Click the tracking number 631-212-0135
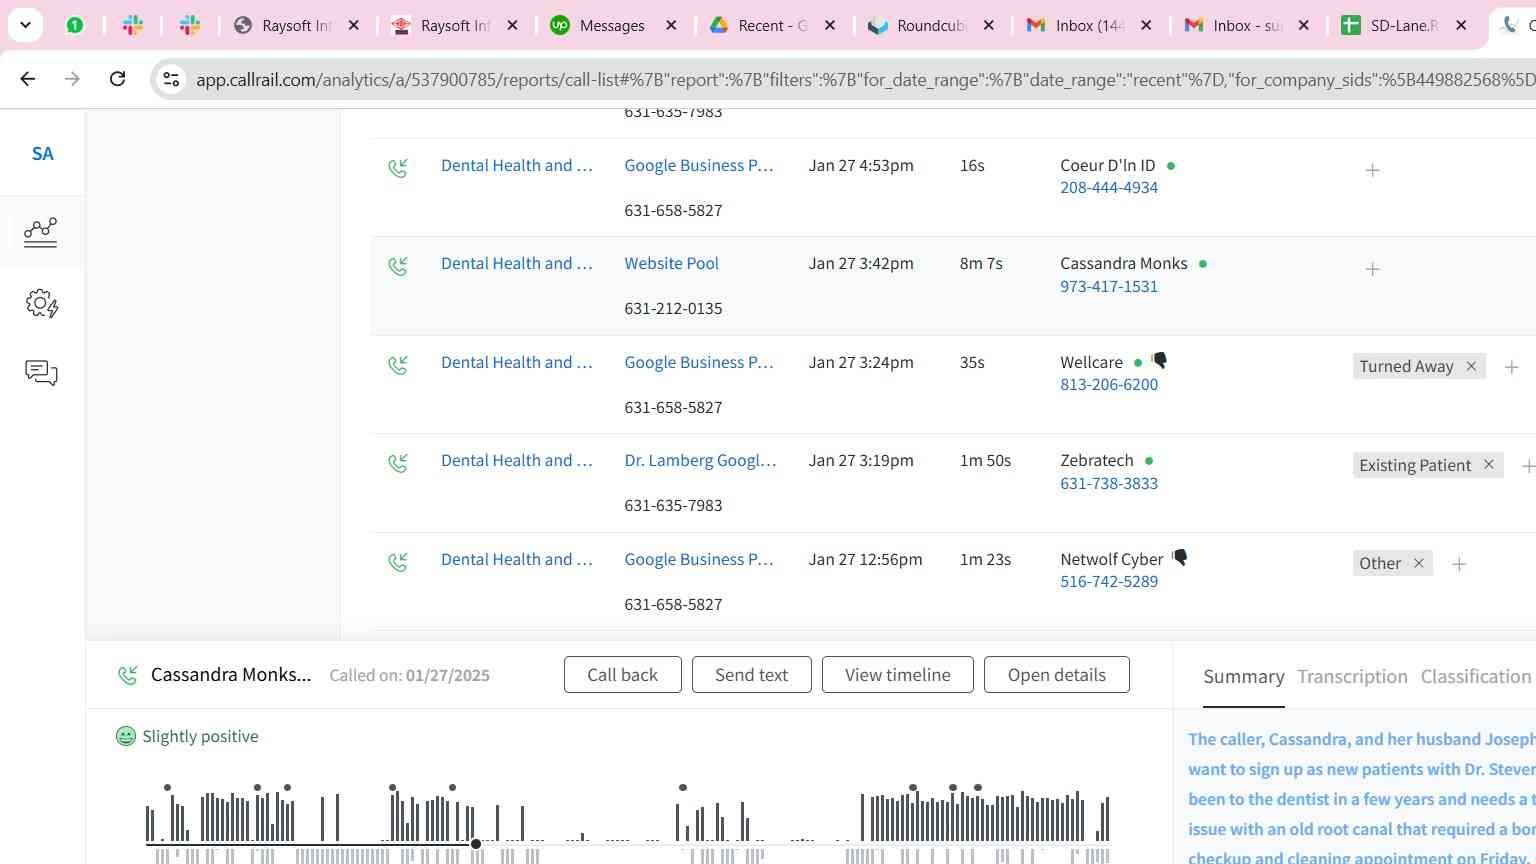The width and height of the screenshot is (1536, 864). click(673, 309)
